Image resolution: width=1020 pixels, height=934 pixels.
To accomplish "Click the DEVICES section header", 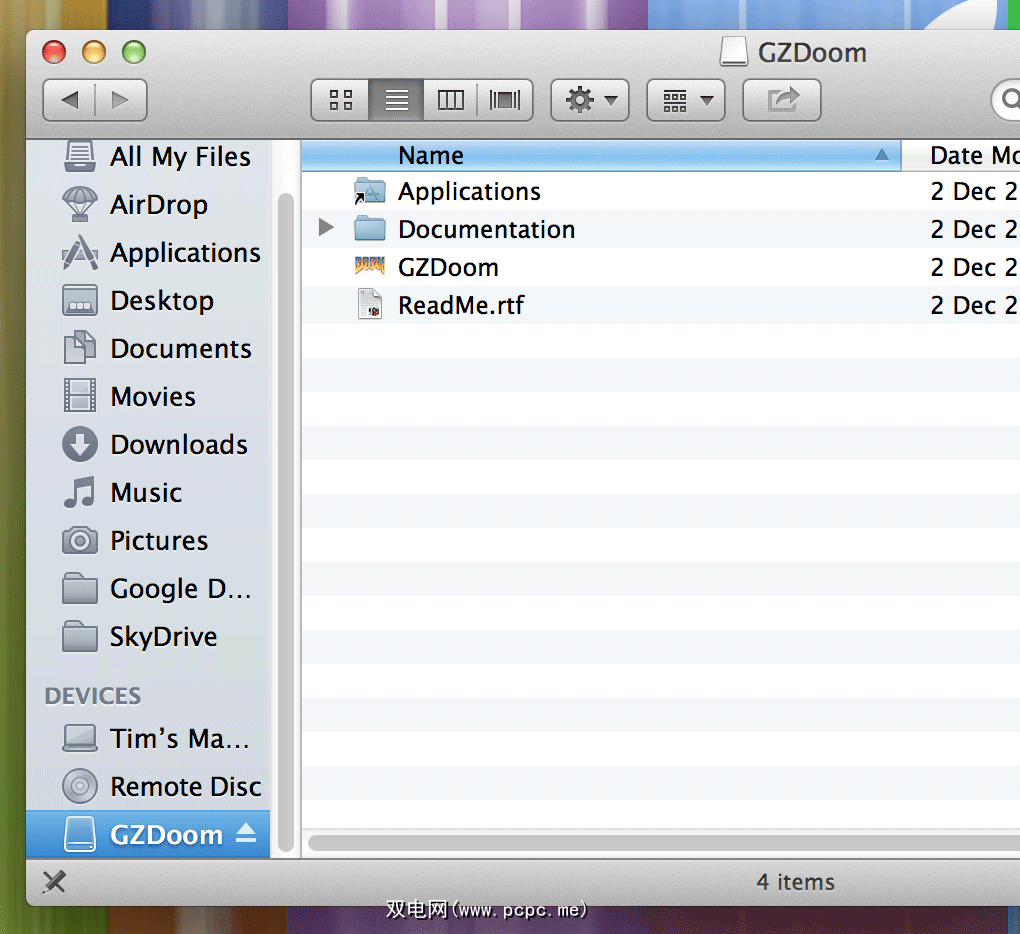I will (x=92, y=696).
